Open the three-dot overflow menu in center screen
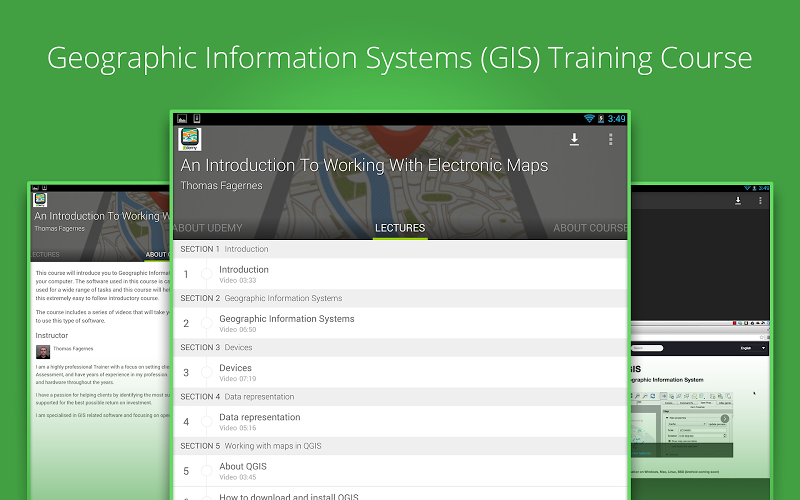 pyautogui.click(x=610, y=139)
